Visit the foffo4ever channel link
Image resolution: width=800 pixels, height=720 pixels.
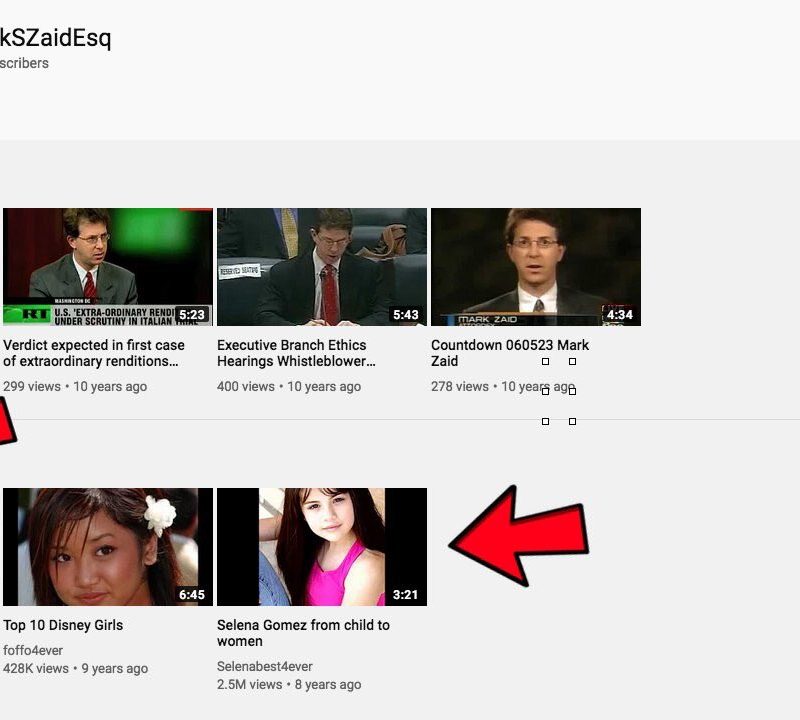tap(33, 651)
